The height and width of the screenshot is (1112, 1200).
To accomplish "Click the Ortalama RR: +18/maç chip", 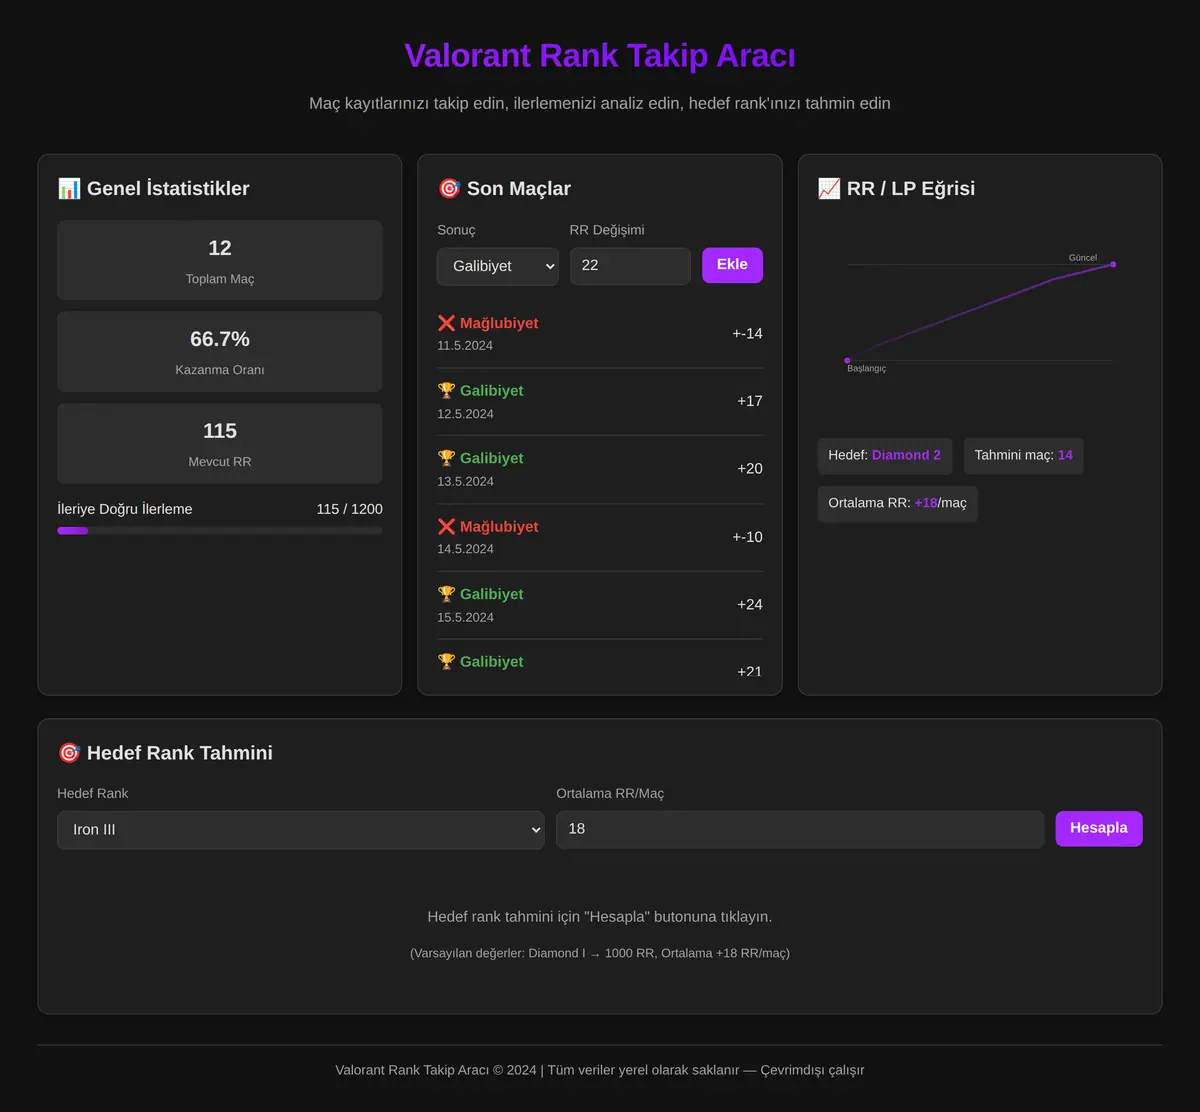I will [x=898, y=503].
